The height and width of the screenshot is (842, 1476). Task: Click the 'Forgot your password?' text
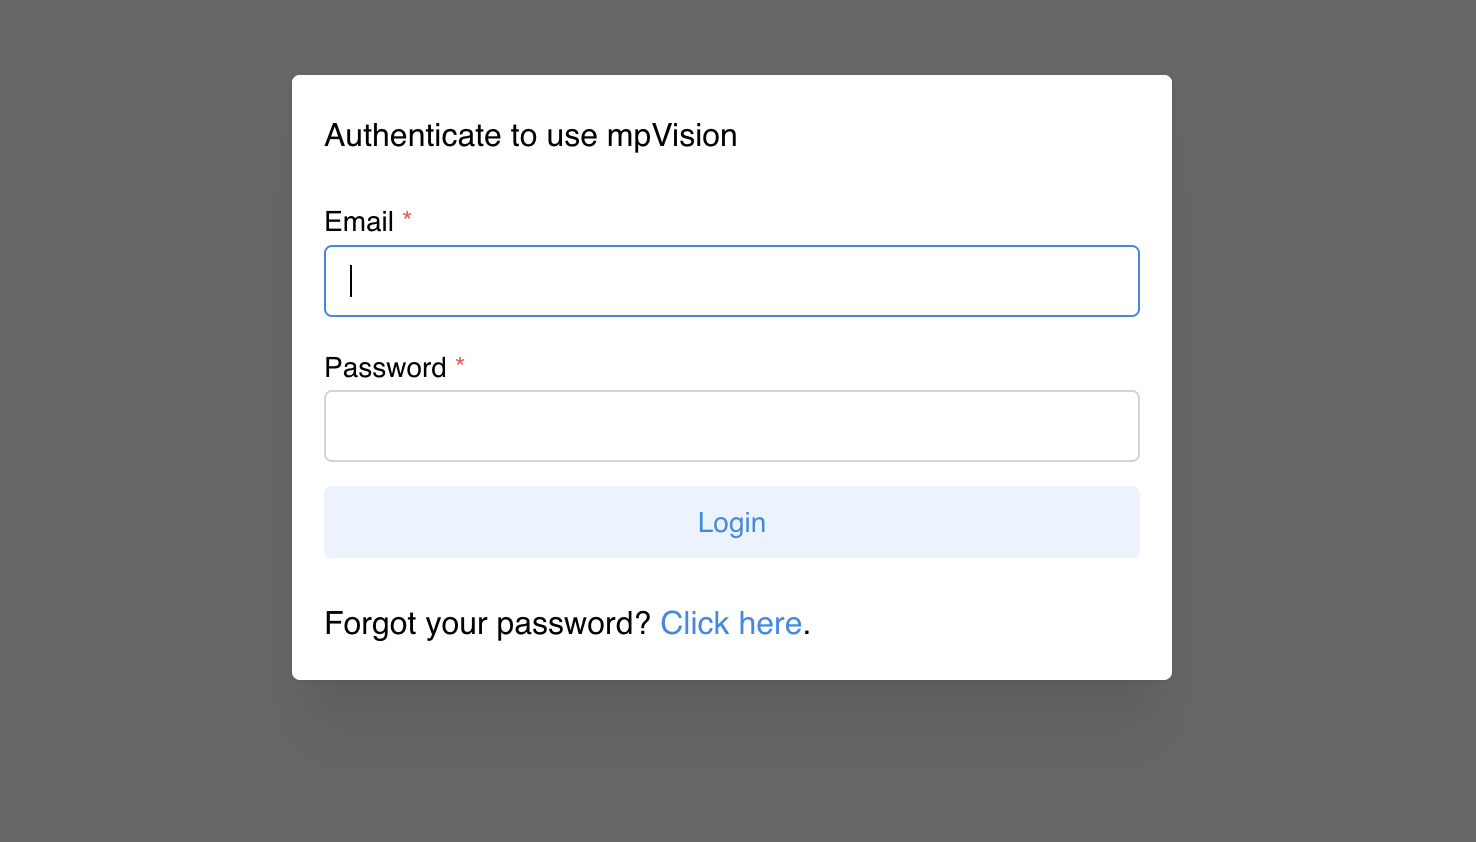coord(487,623)
